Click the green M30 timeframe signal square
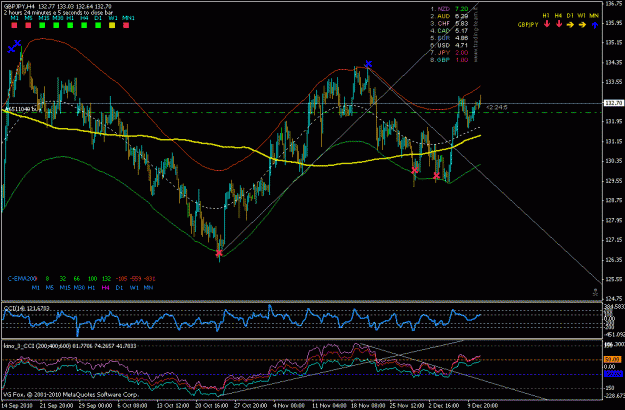The height and width of the screenshot is (410, 625). tap(56, 26)
